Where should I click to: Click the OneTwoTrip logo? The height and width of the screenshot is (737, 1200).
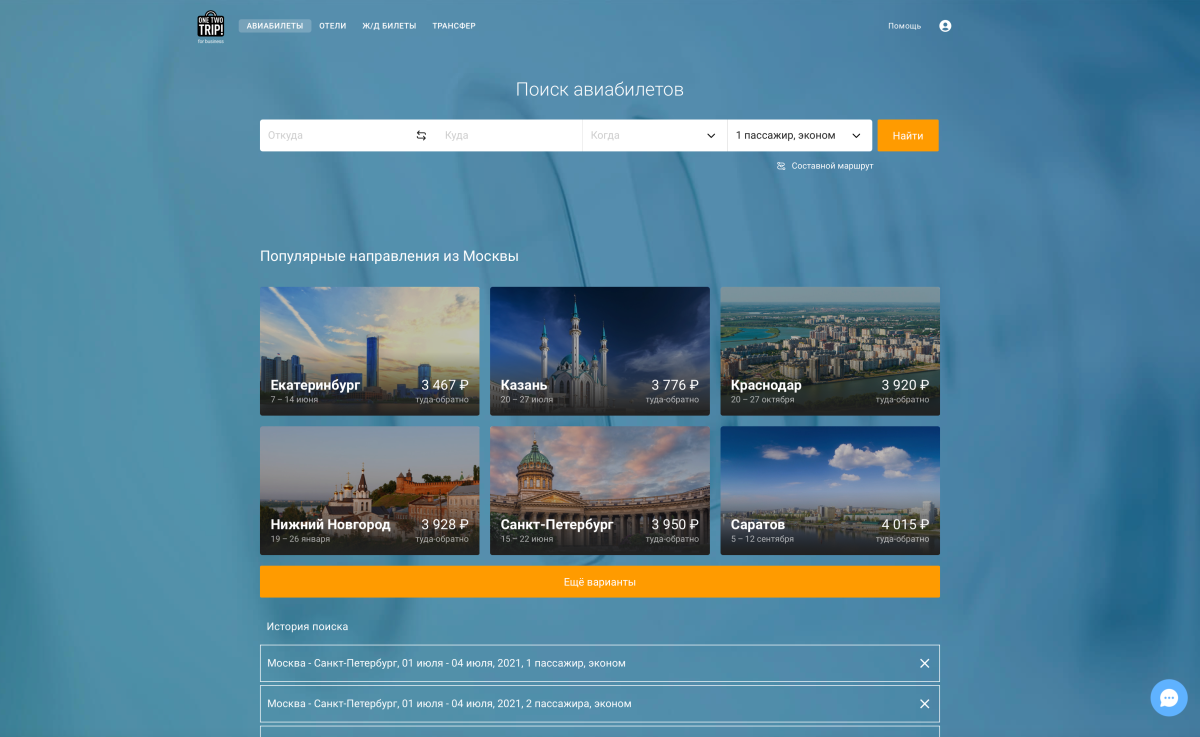(210, 26)
